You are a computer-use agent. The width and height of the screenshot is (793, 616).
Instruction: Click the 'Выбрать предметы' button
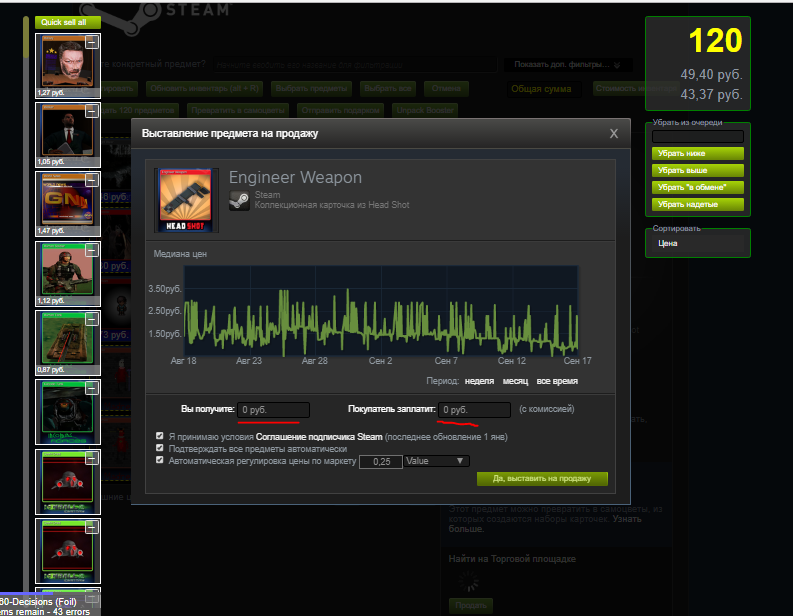point(312,89)
